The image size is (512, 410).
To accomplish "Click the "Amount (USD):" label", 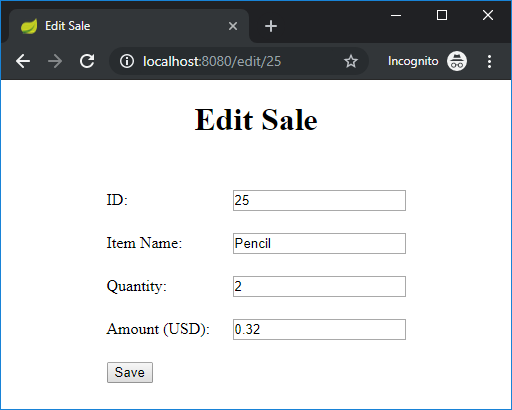I will [158, 329].
